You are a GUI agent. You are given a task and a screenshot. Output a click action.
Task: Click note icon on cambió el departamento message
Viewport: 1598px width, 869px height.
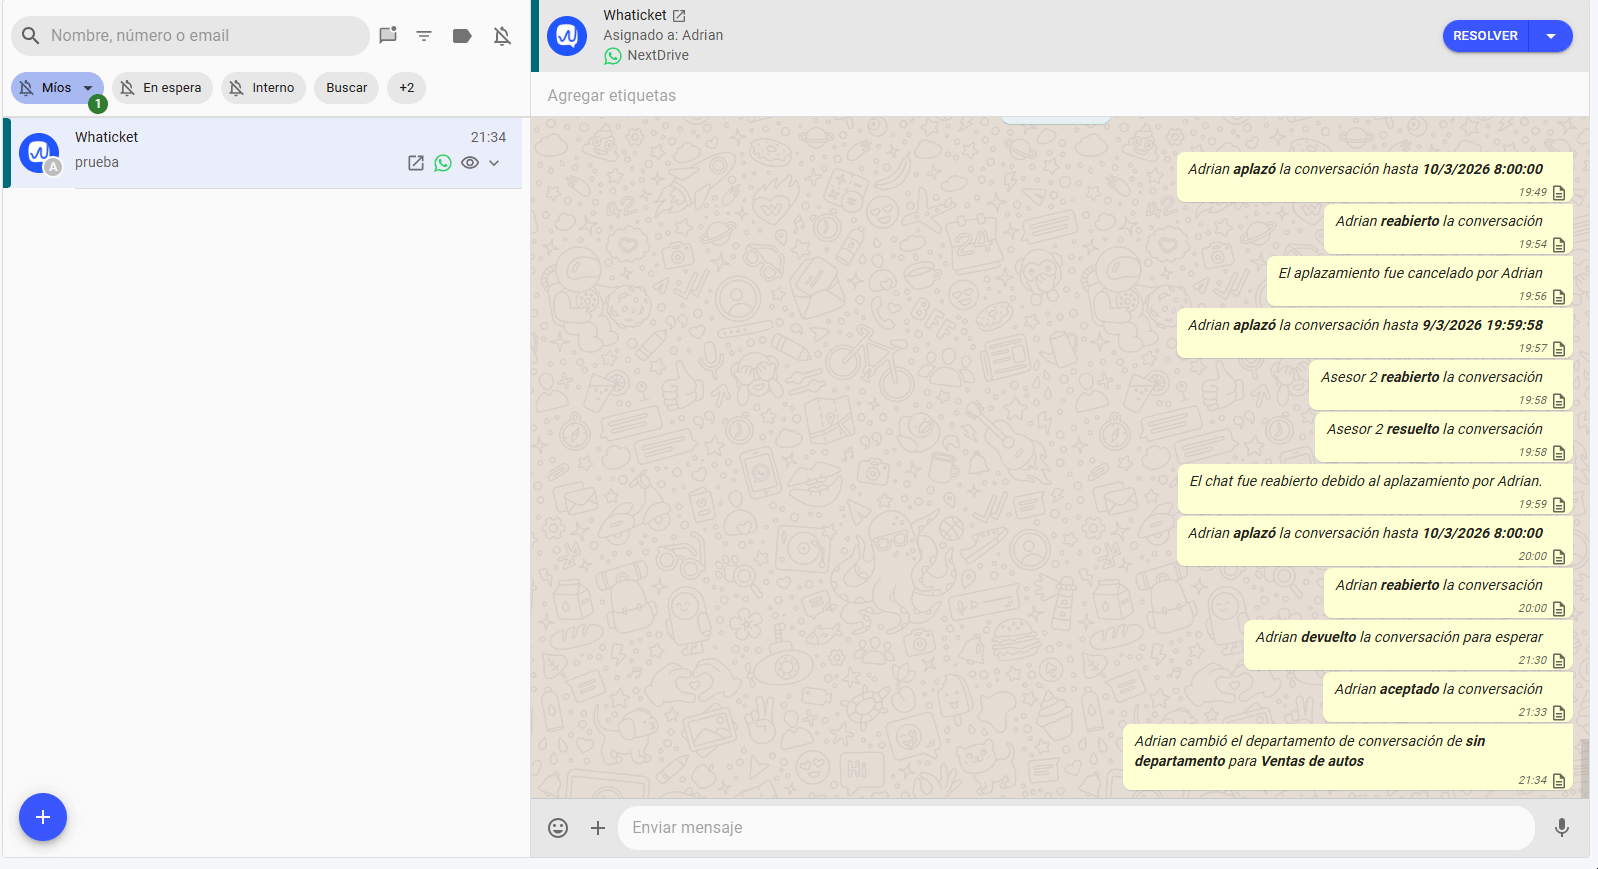click(1559, 781)
